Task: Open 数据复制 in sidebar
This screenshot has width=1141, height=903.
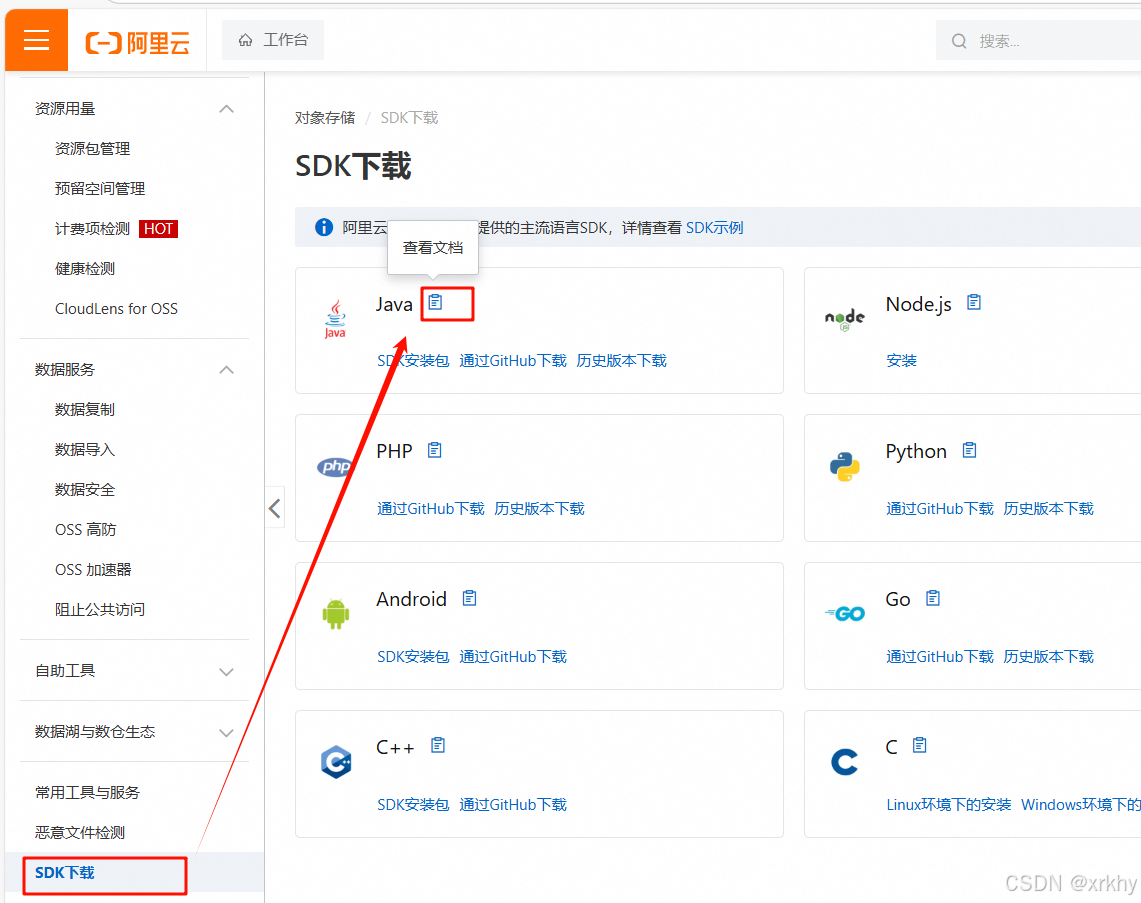Action: click(85, 410)
